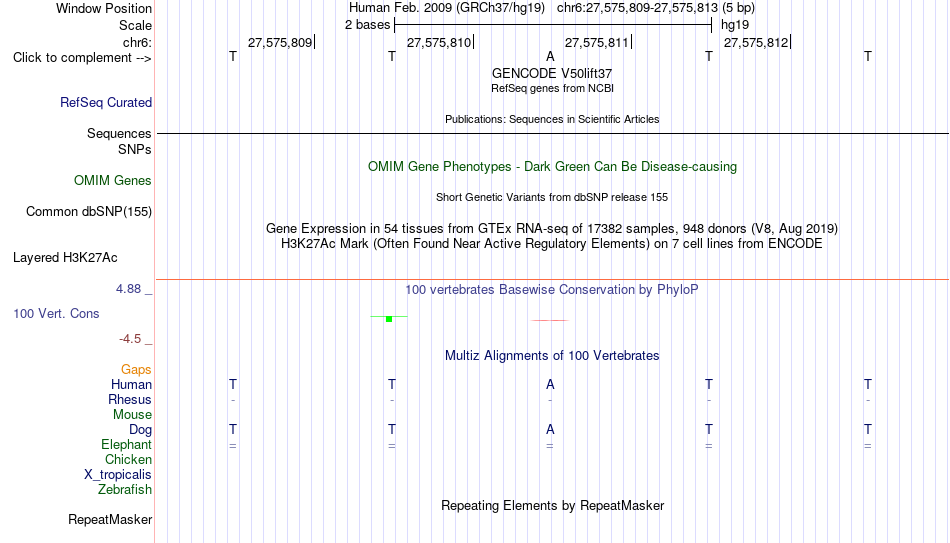950x543 pixels.
Task: Click the 27,575,810 position marker
Action: 439,42
